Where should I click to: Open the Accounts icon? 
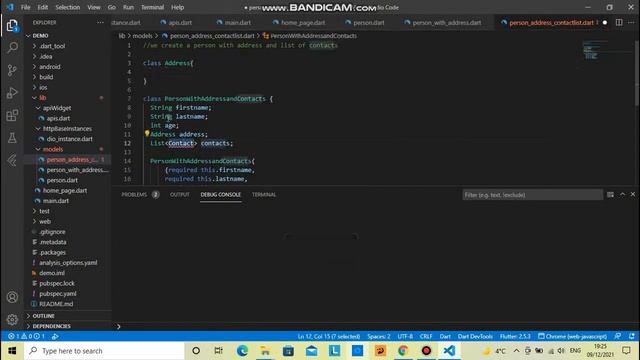tap(12, 297)
